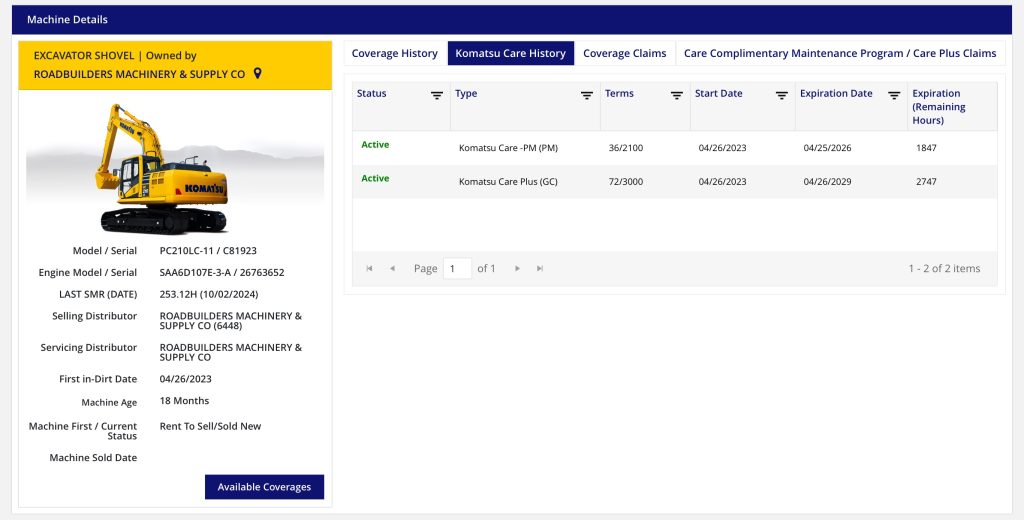Open the Type column filter menu
The height and width of the screenshot is (520, 1024).
[x=587, y=95]
